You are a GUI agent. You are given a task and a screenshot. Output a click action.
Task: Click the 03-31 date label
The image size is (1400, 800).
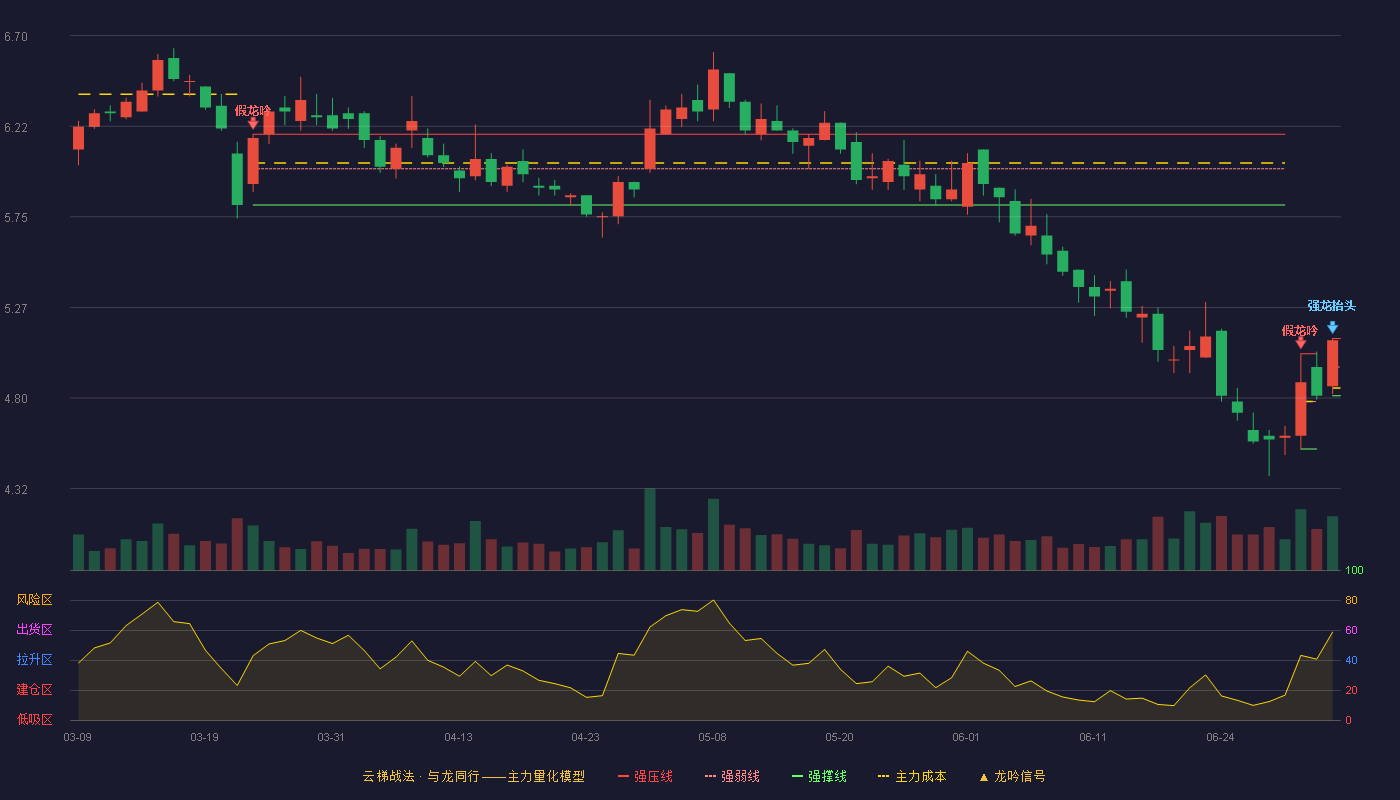(331, 737)
